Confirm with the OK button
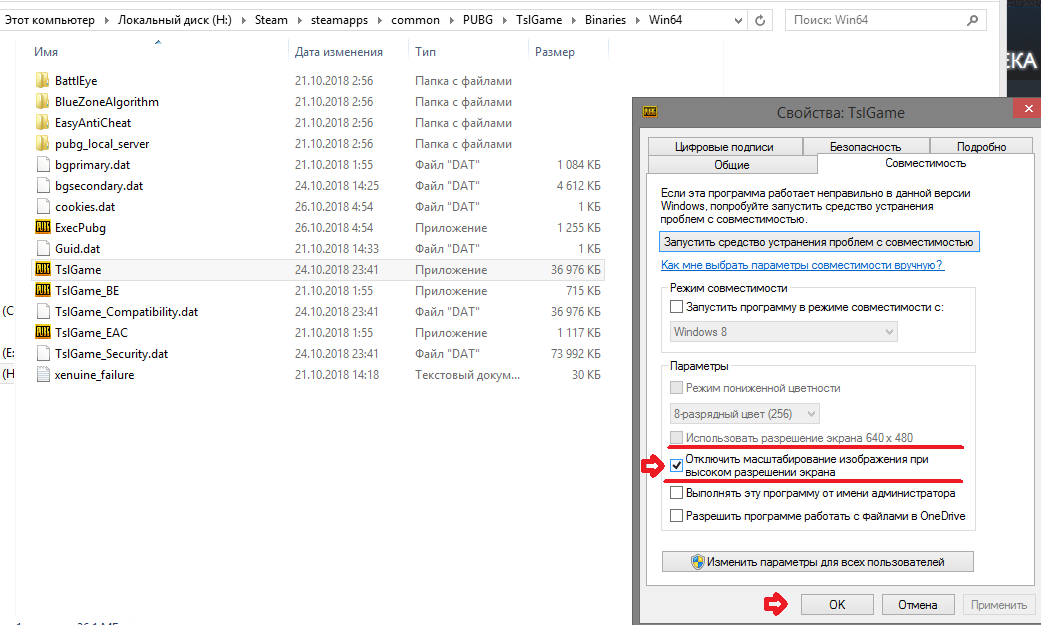The image size is (1041, 625). pos(837,604)
